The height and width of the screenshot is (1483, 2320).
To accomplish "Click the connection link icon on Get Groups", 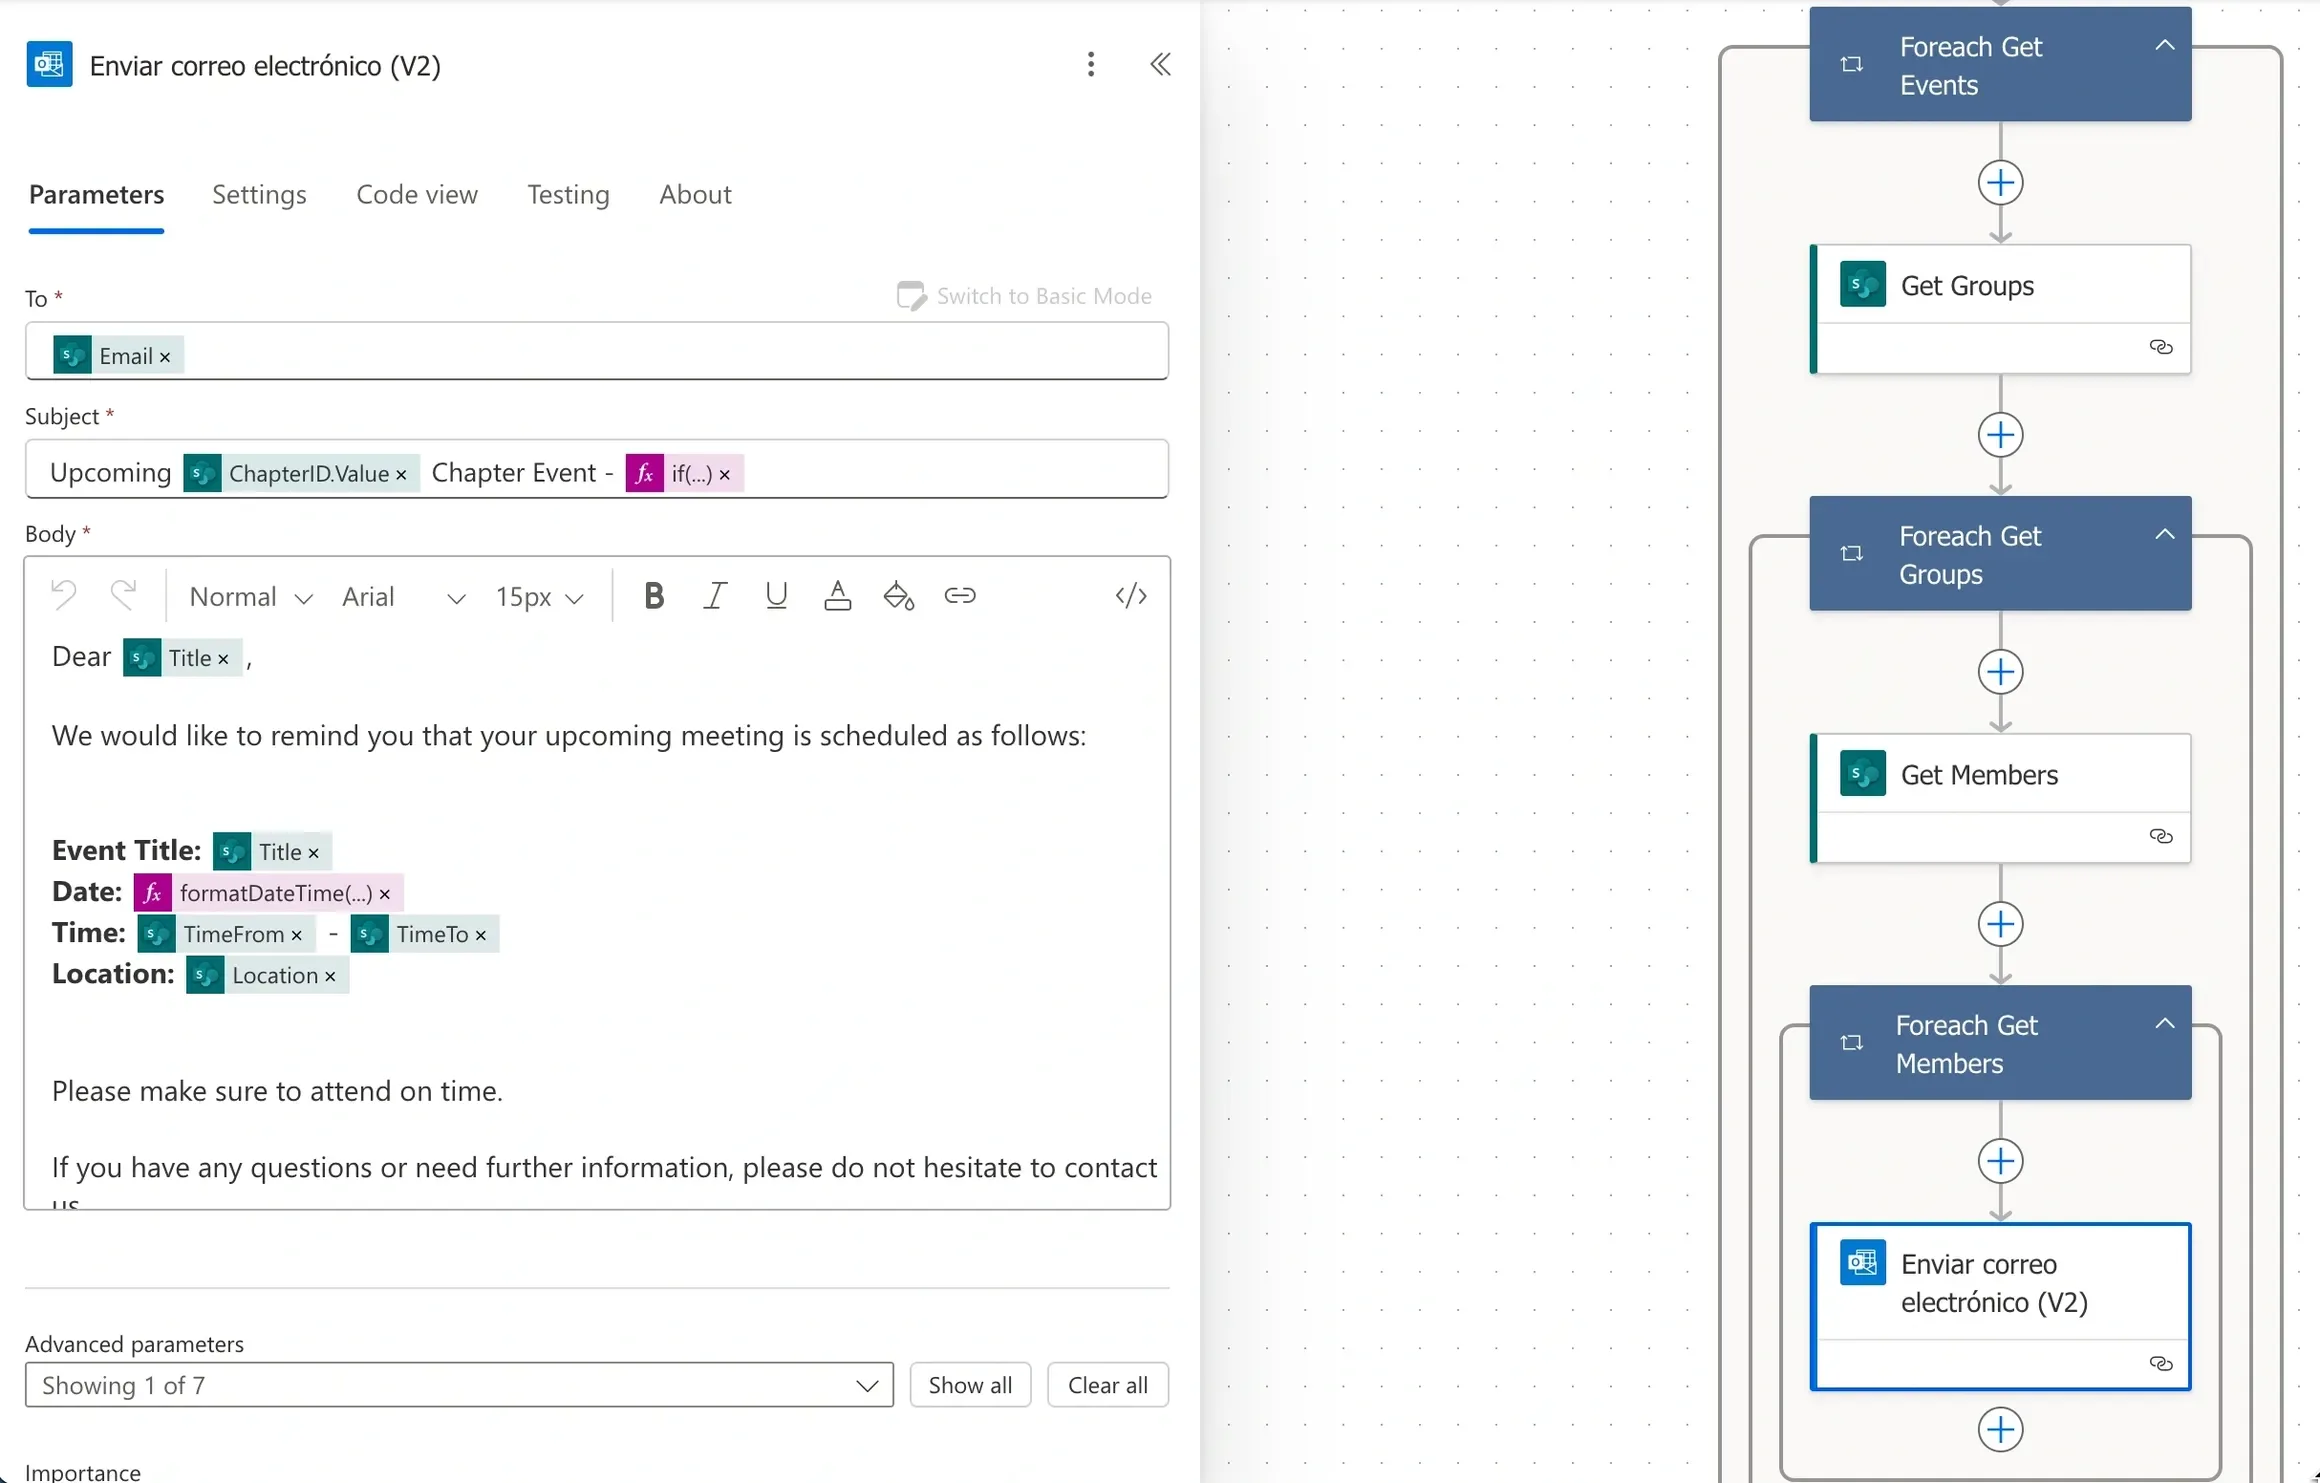I will pyautogui.click(x=2161, y=347).
